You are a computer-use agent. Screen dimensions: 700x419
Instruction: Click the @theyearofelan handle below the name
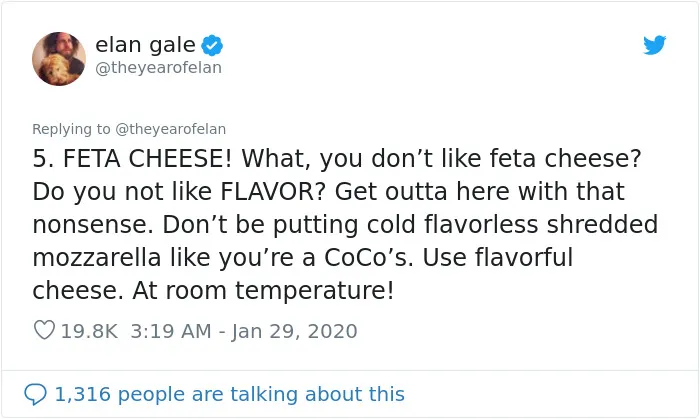click(x=158, y=67)
